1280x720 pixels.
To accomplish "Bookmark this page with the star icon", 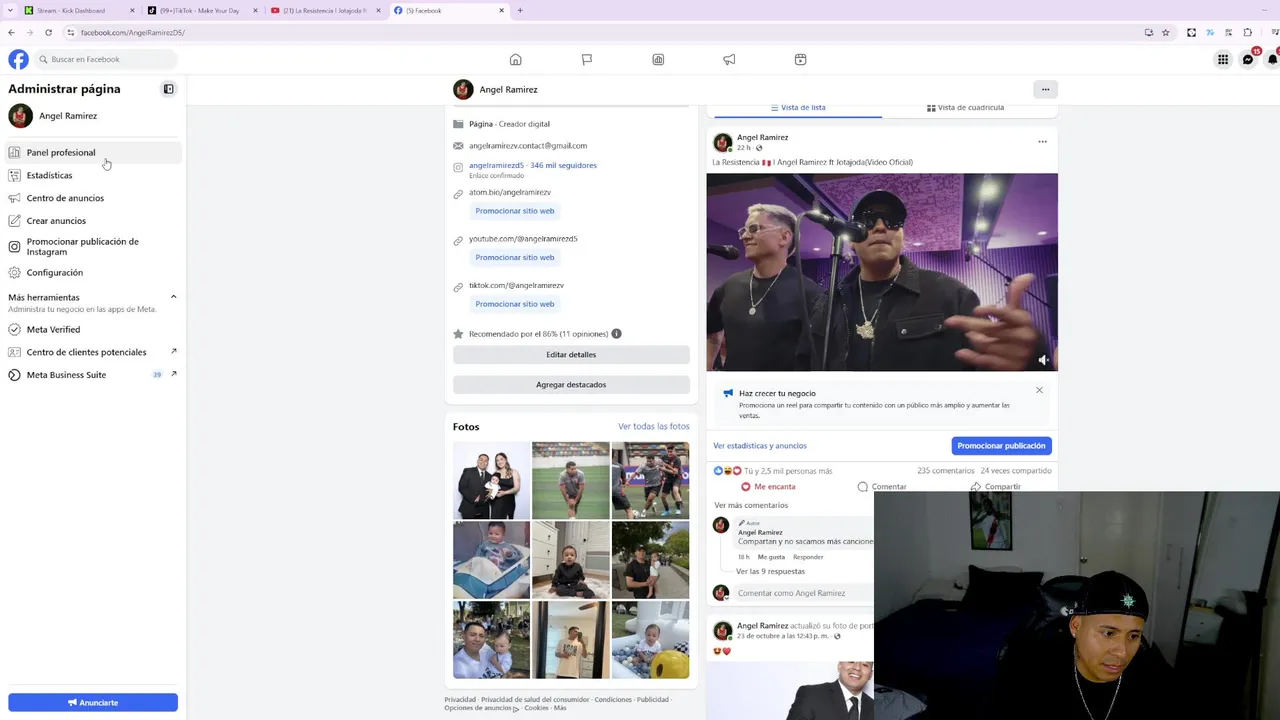I will click(1166, 32).
